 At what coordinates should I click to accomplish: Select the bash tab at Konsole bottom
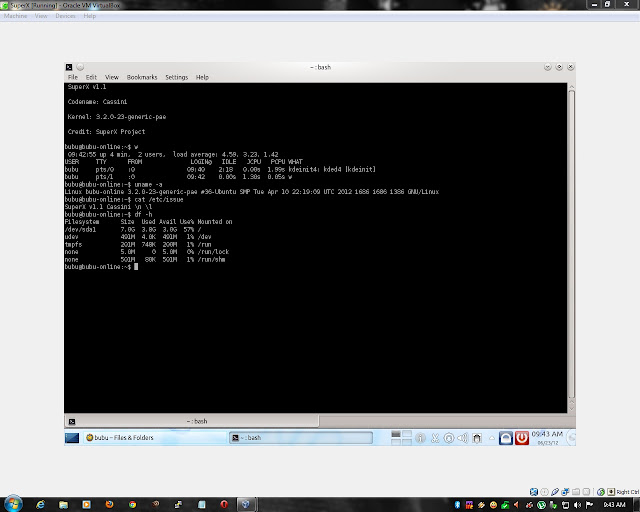coord(191,421)
